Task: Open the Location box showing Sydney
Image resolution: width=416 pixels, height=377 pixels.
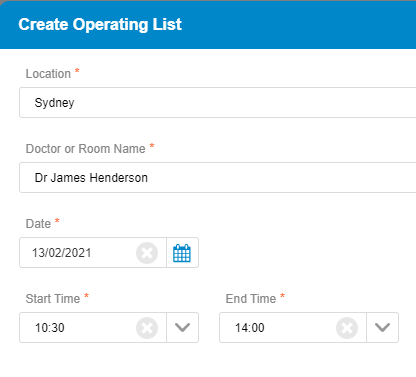Action: 218,103
